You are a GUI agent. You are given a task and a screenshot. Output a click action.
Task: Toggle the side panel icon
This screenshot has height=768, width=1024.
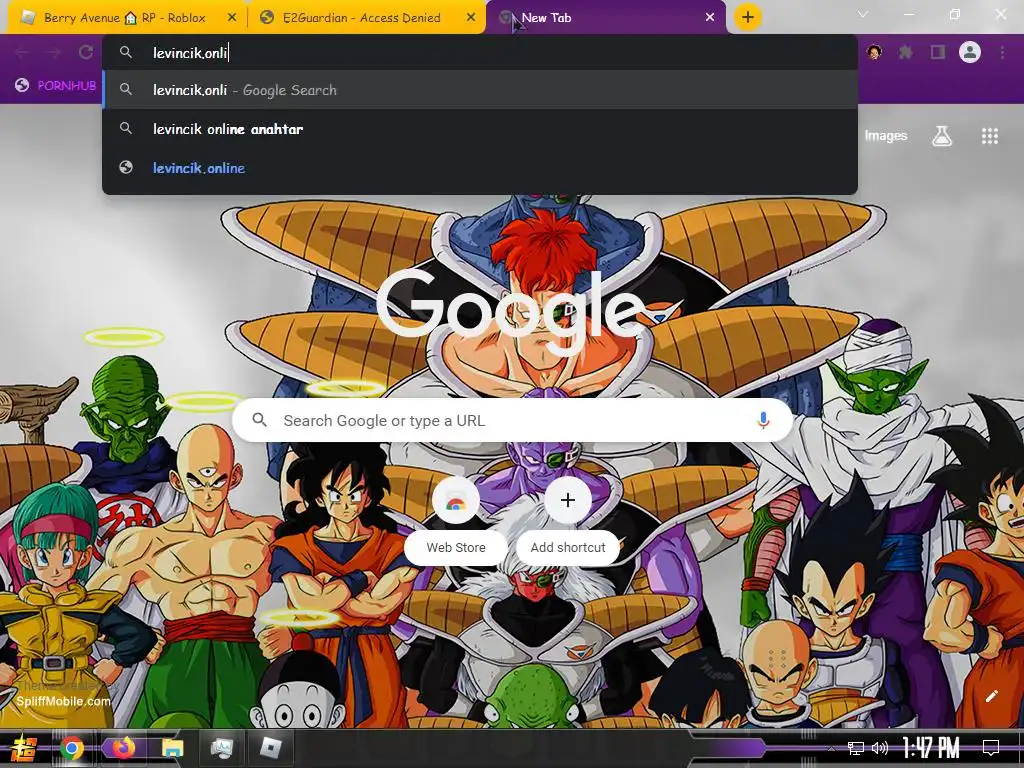coord(938,52)
